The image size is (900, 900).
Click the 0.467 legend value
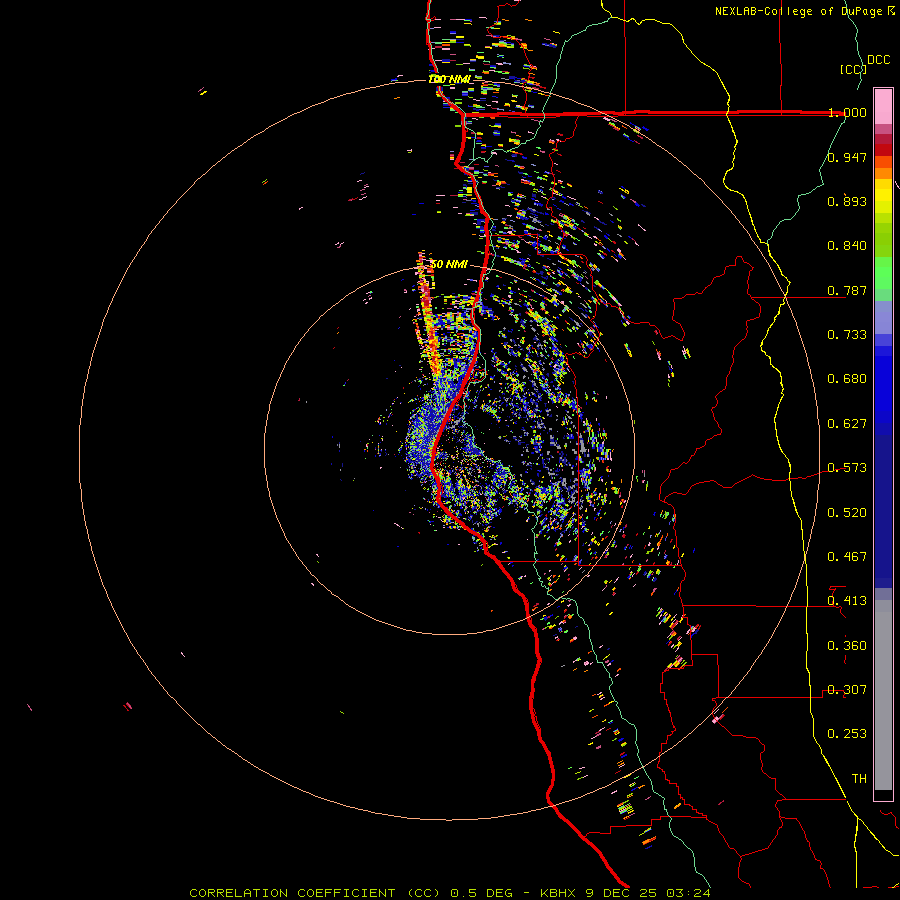[847, 557]
